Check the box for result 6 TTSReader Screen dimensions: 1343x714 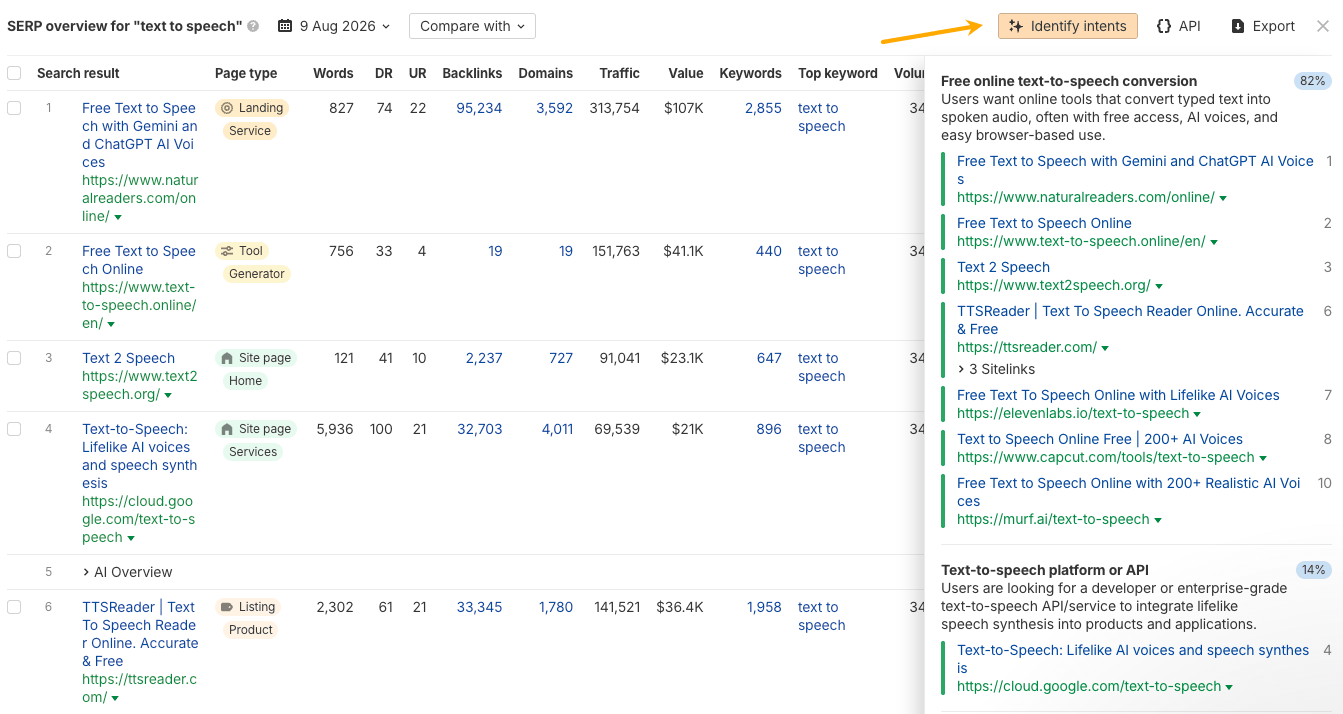[14, 607]
